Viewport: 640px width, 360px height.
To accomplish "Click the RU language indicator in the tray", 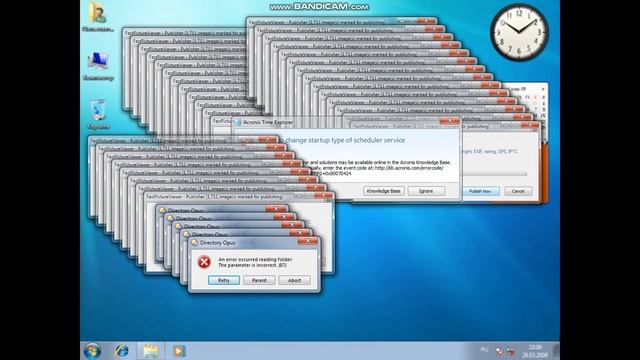I will pos(484,350).
